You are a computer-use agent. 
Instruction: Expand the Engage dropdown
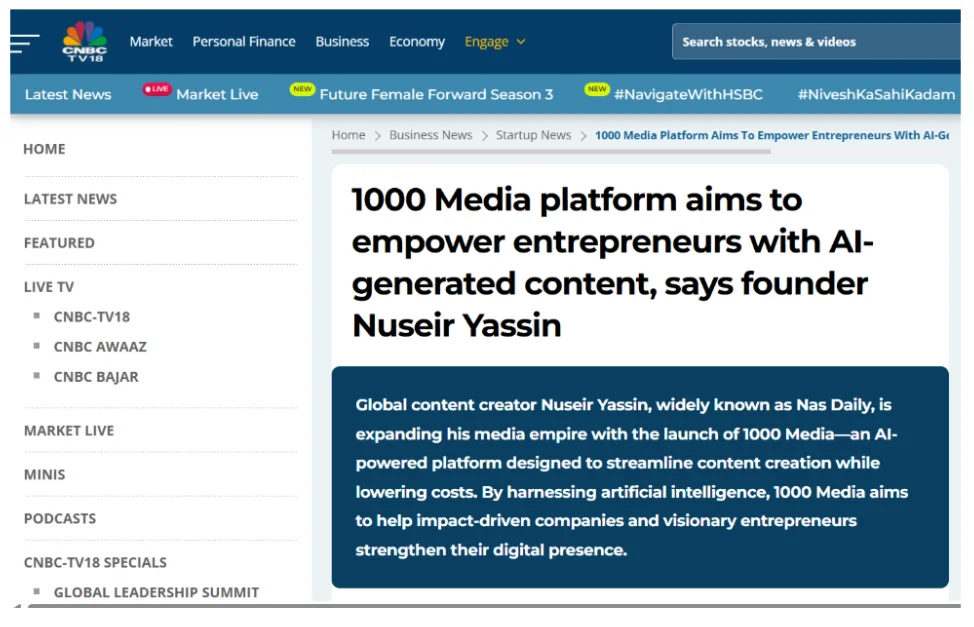[x=495, y=42]
